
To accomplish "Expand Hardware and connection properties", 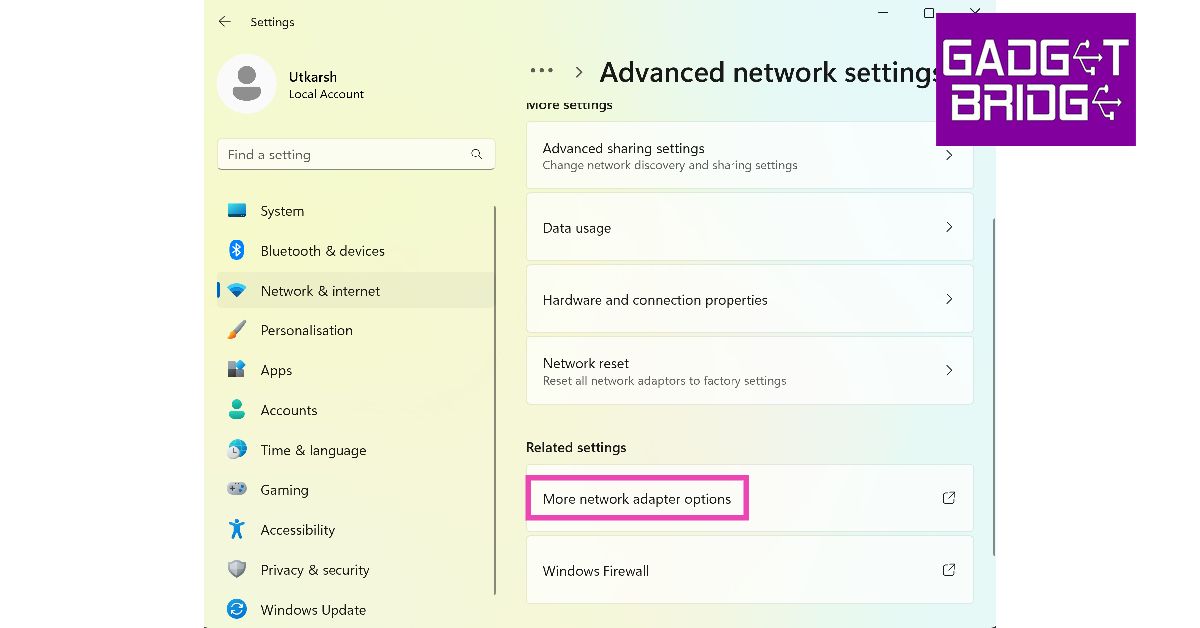I will pyautogui.click(x=949, y=299).
